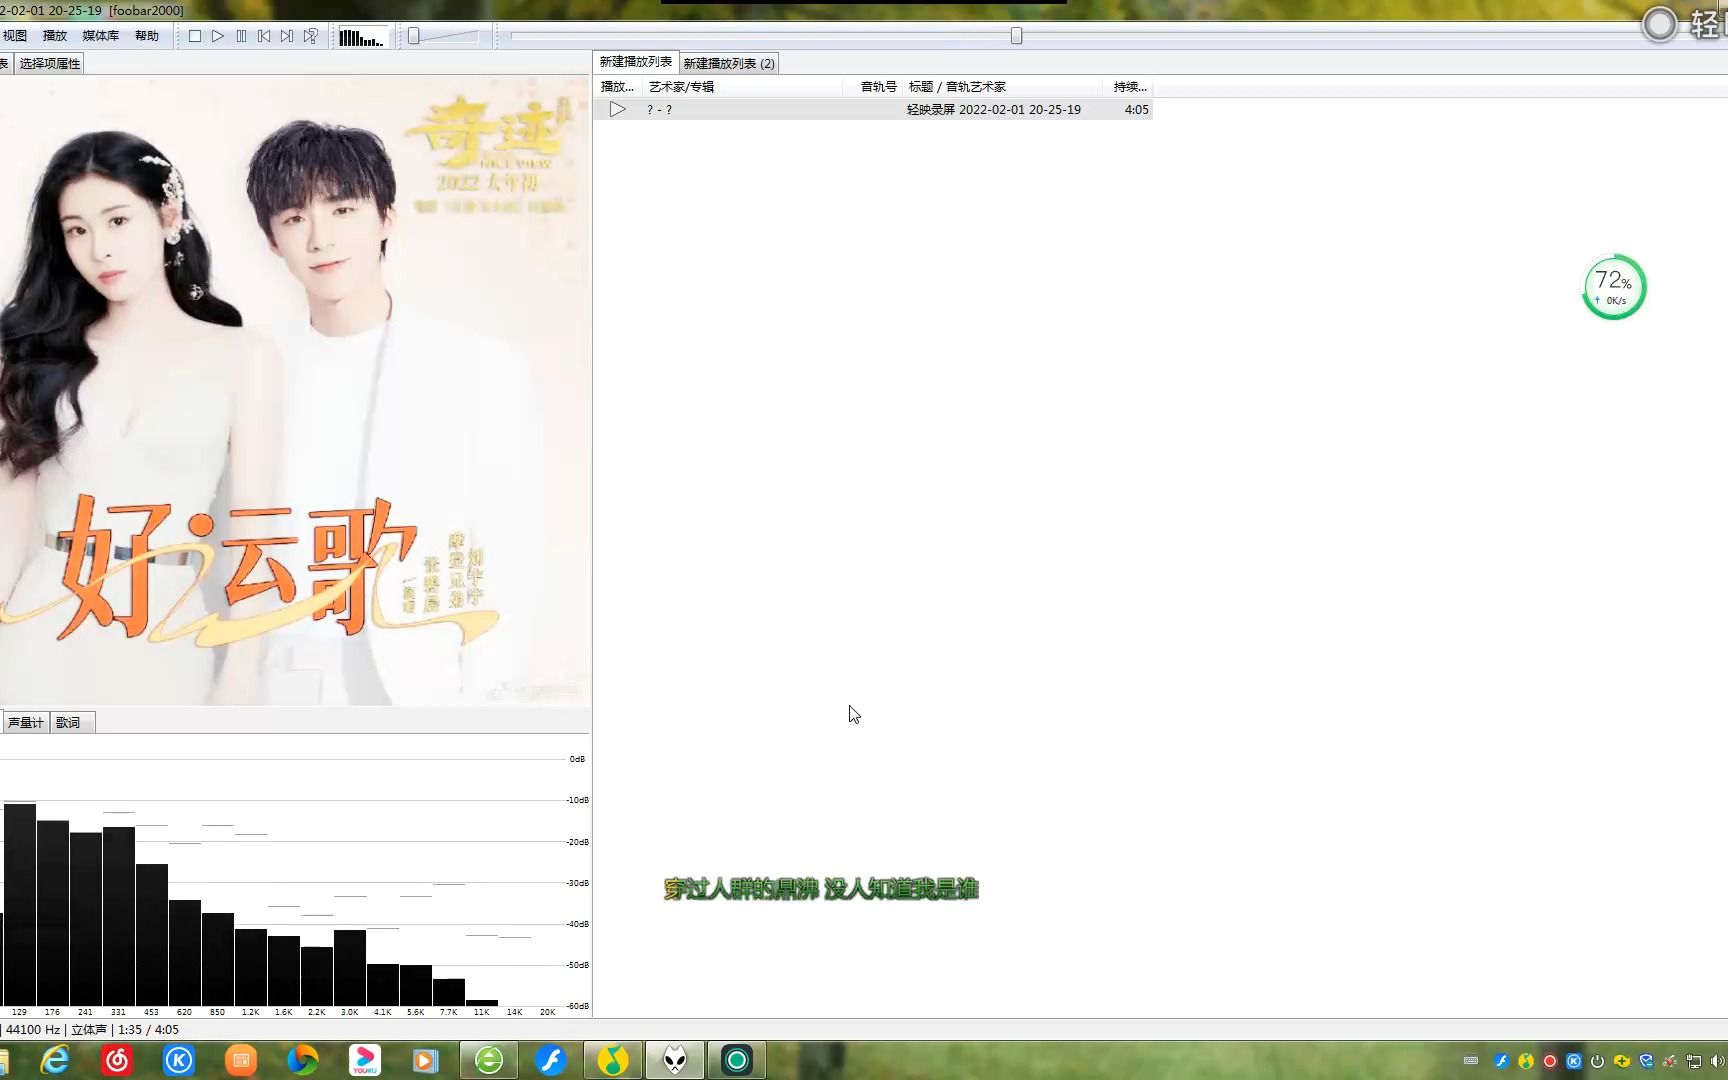Open the colorful swirl browser taskbar icon
The height and width of the screenshot is (1080, 1728).
point(303,1060)
